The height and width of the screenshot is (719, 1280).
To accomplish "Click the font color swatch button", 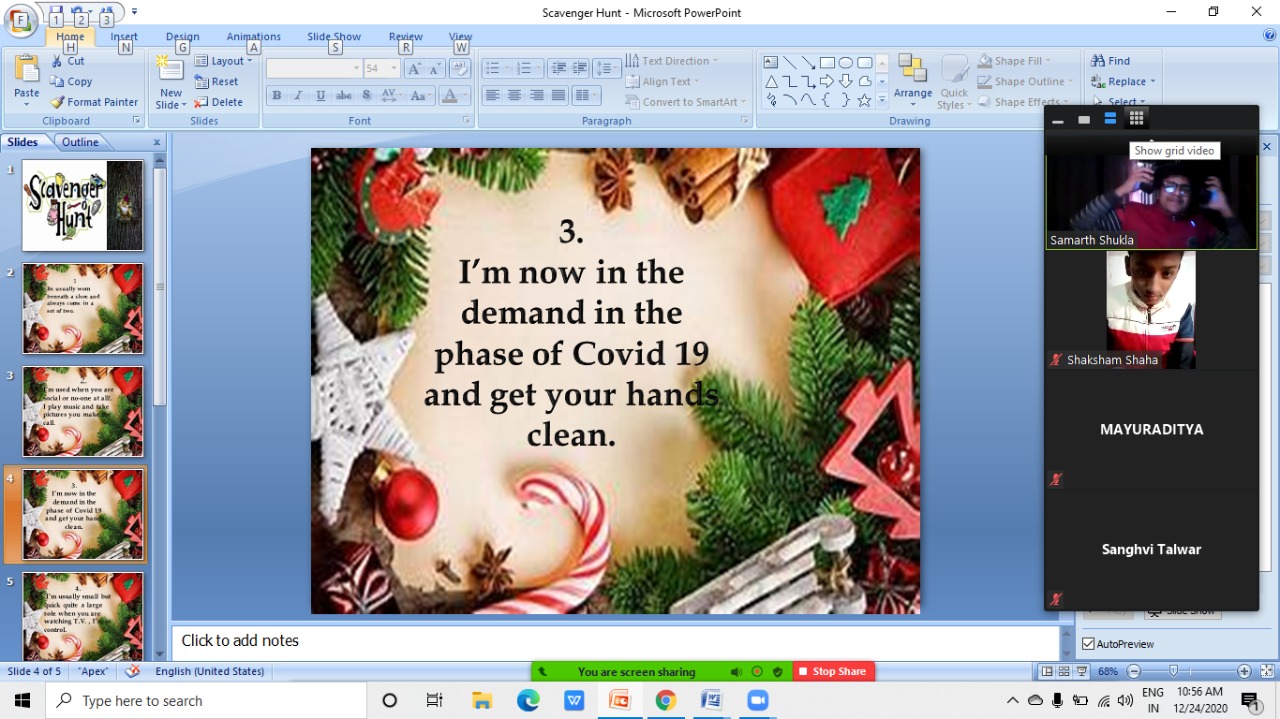I will coord(449,96).
